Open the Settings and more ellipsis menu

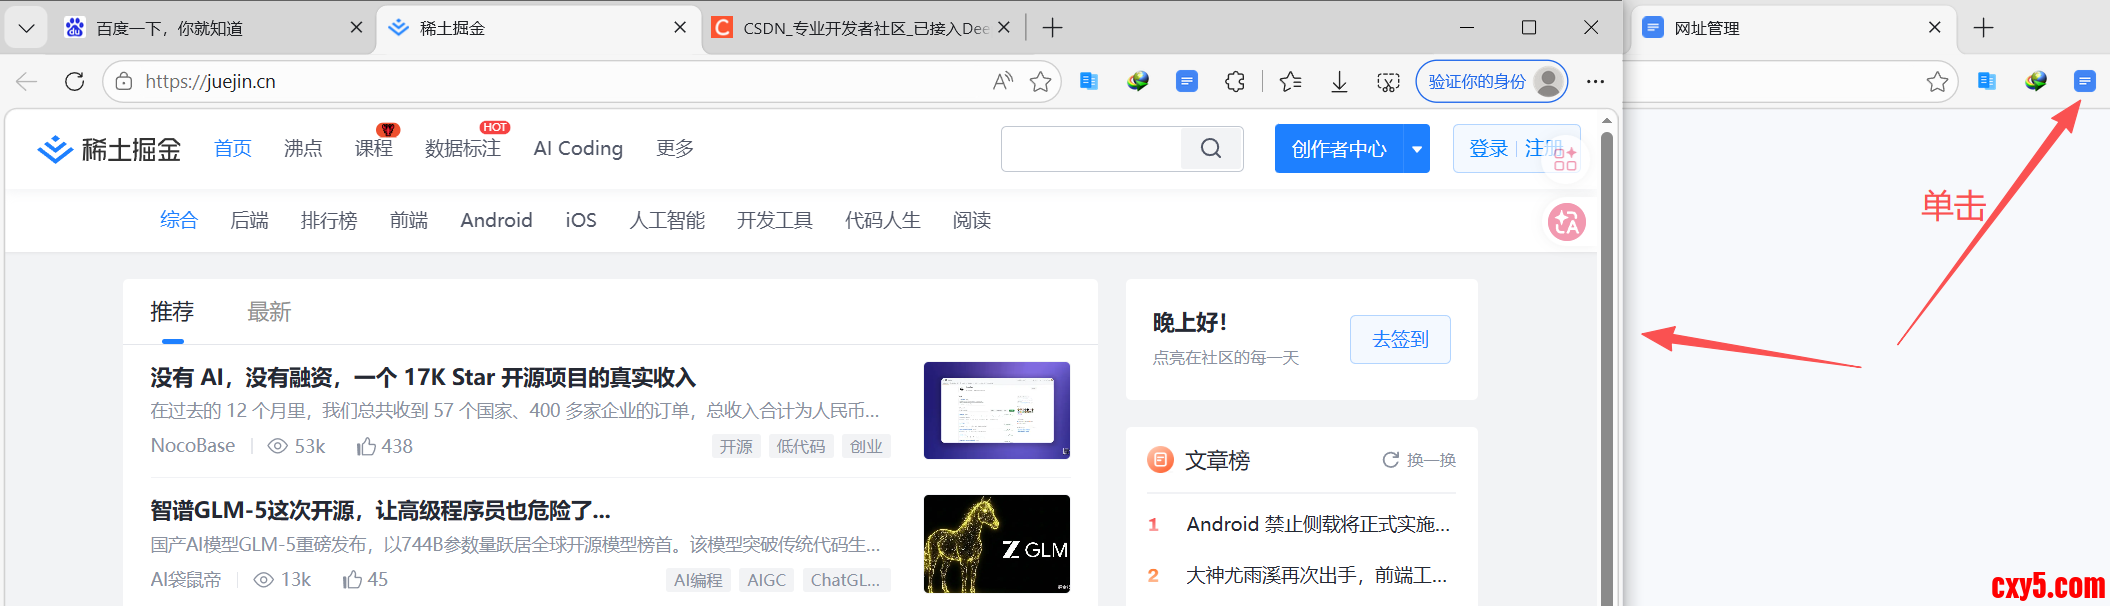1595,82
